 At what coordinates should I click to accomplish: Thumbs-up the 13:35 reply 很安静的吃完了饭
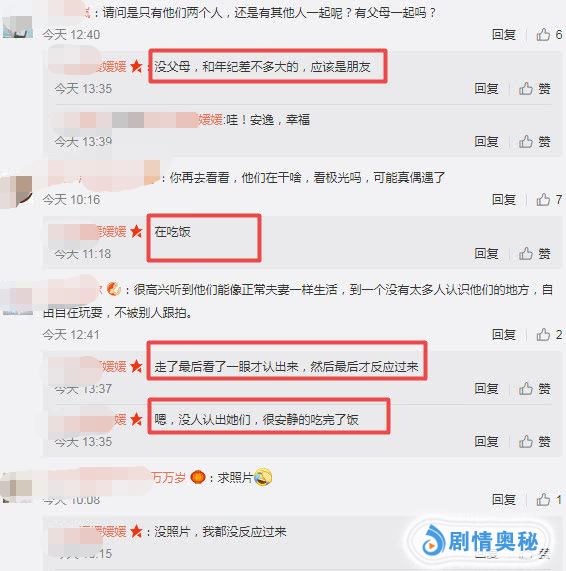tap(534, 442)
